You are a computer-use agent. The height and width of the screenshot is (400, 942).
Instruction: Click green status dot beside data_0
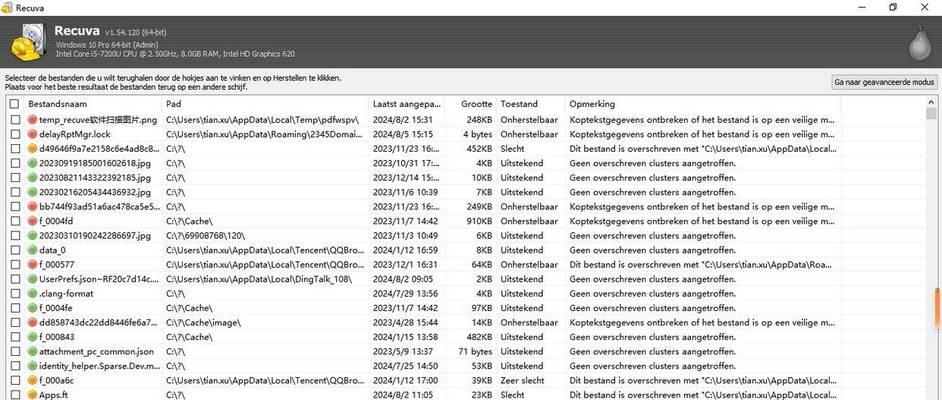tap(32, 250)
